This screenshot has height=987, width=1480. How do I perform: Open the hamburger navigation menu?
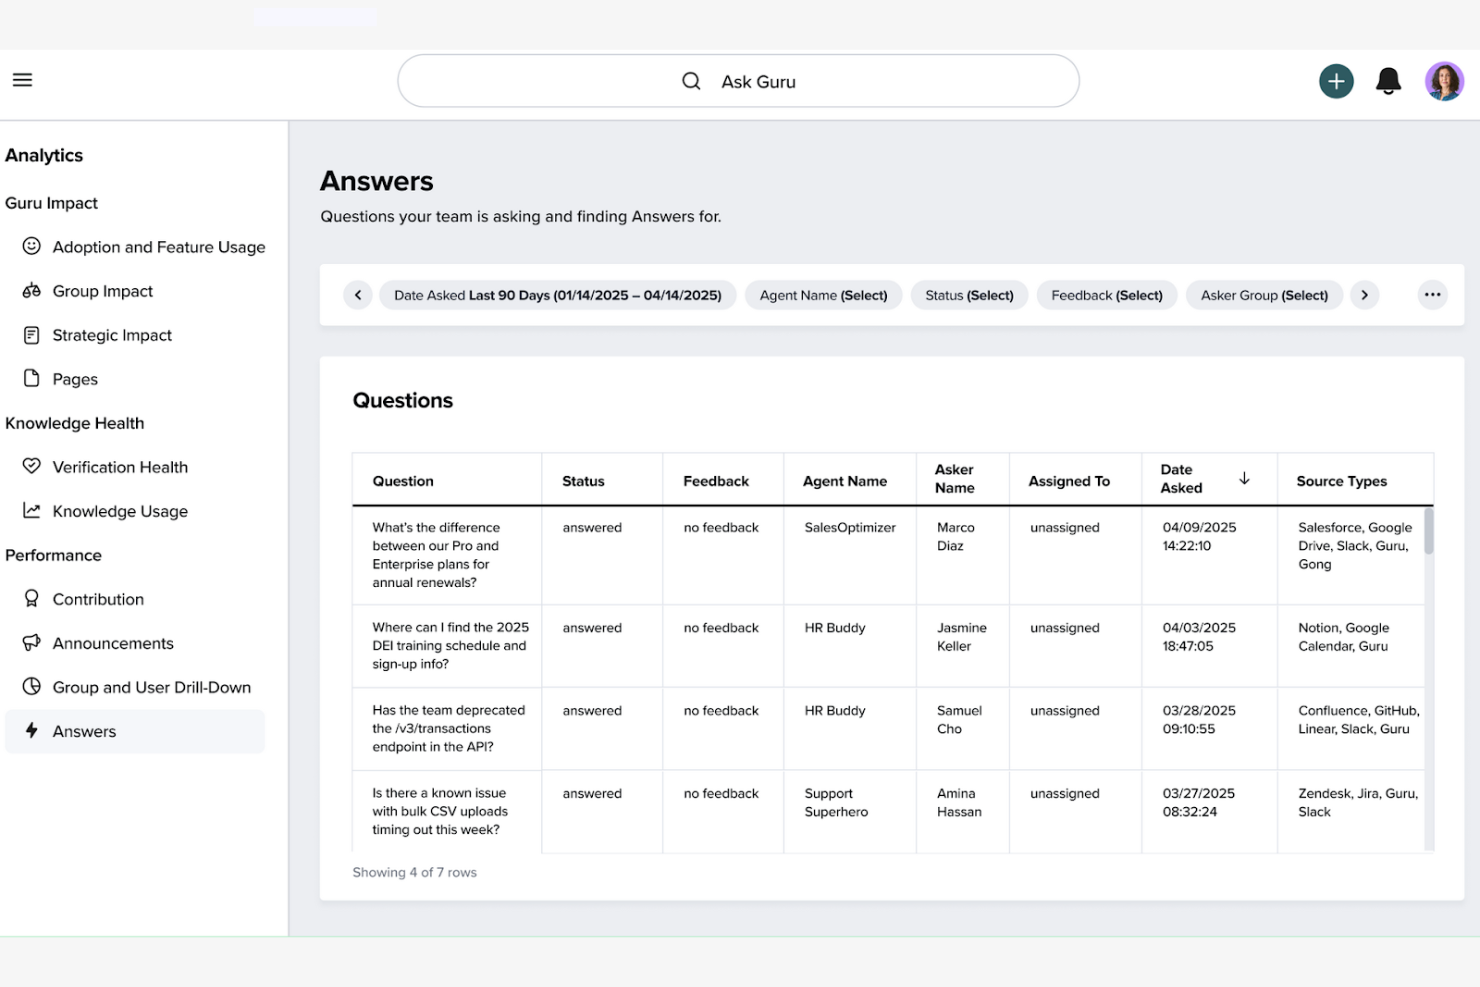pos(22,80)
